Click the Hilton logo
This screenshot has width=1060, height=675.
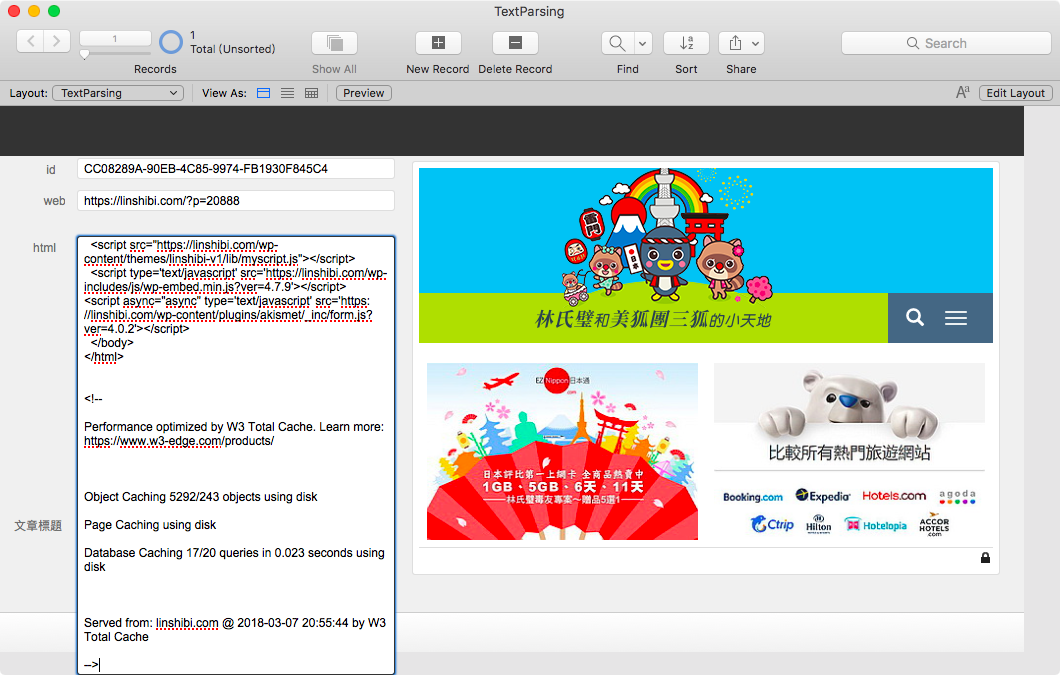pos(819,524)
